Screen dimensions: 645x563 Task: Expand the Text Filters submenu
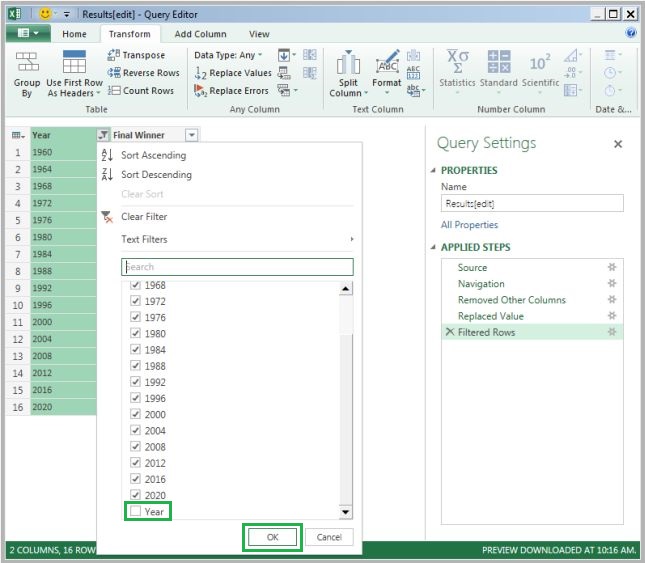point(237,239)
